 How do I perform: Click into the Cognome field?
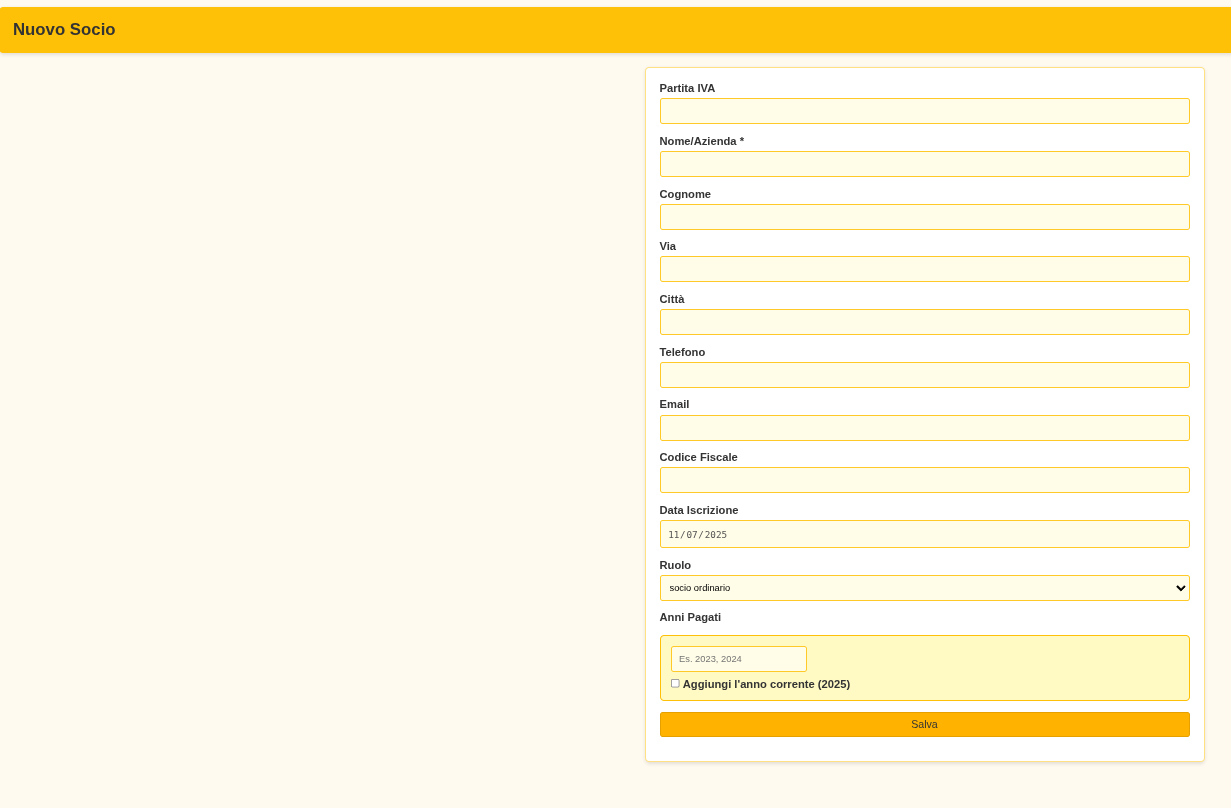(x=924, y=217)
